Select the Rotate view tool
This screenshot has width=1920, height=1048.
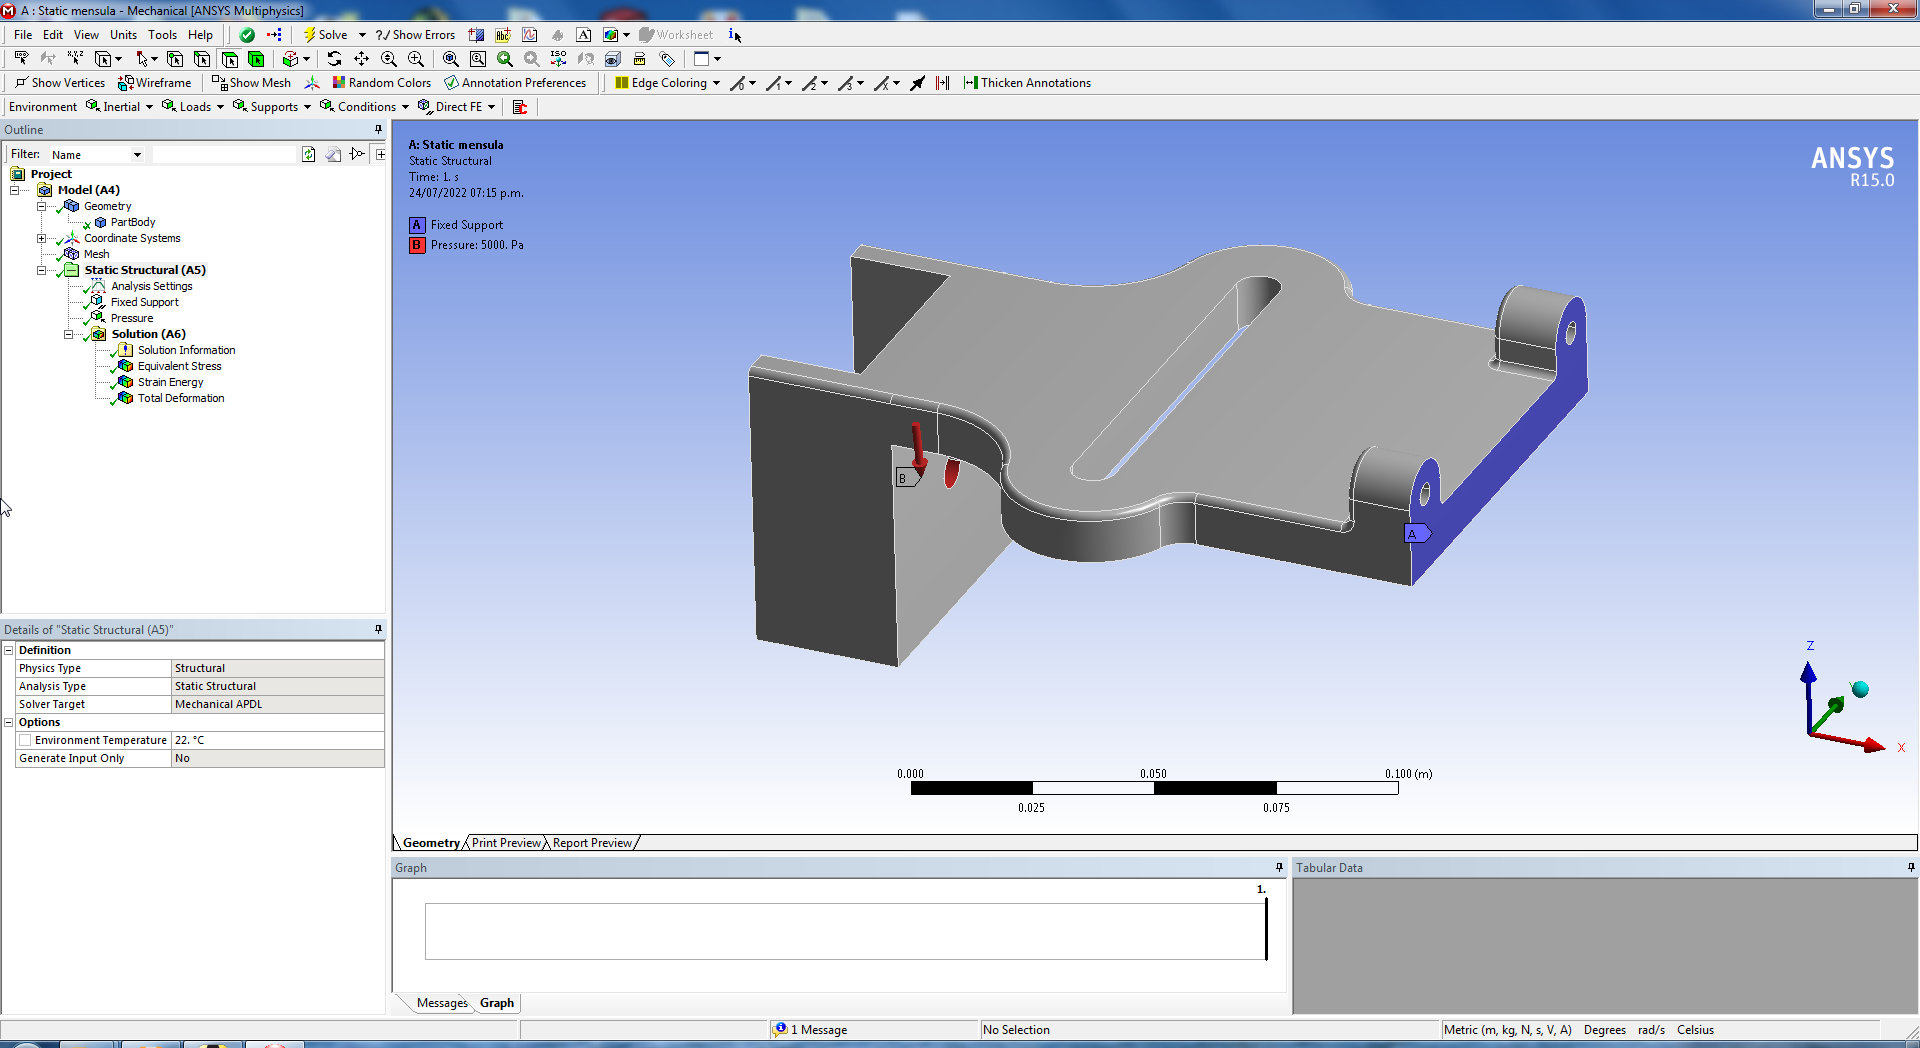(334, 59)
